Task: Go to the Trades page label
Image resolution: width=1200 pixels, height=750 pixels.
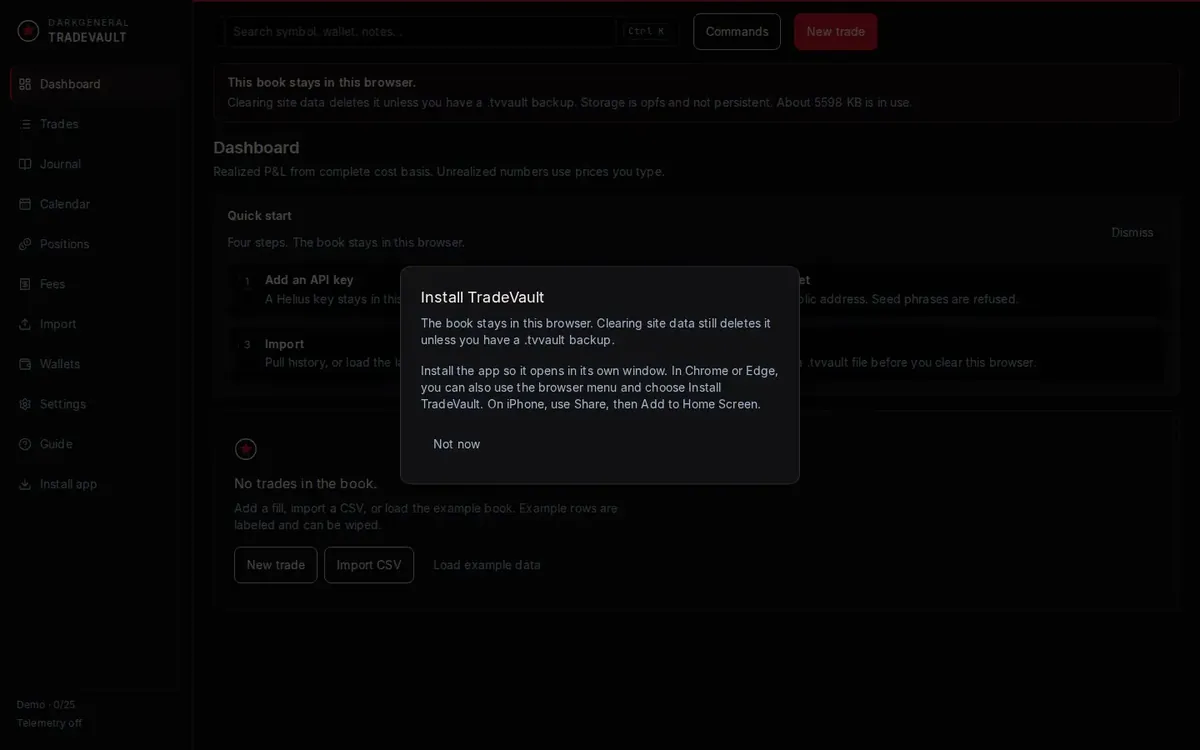Action: coord(59,124)
